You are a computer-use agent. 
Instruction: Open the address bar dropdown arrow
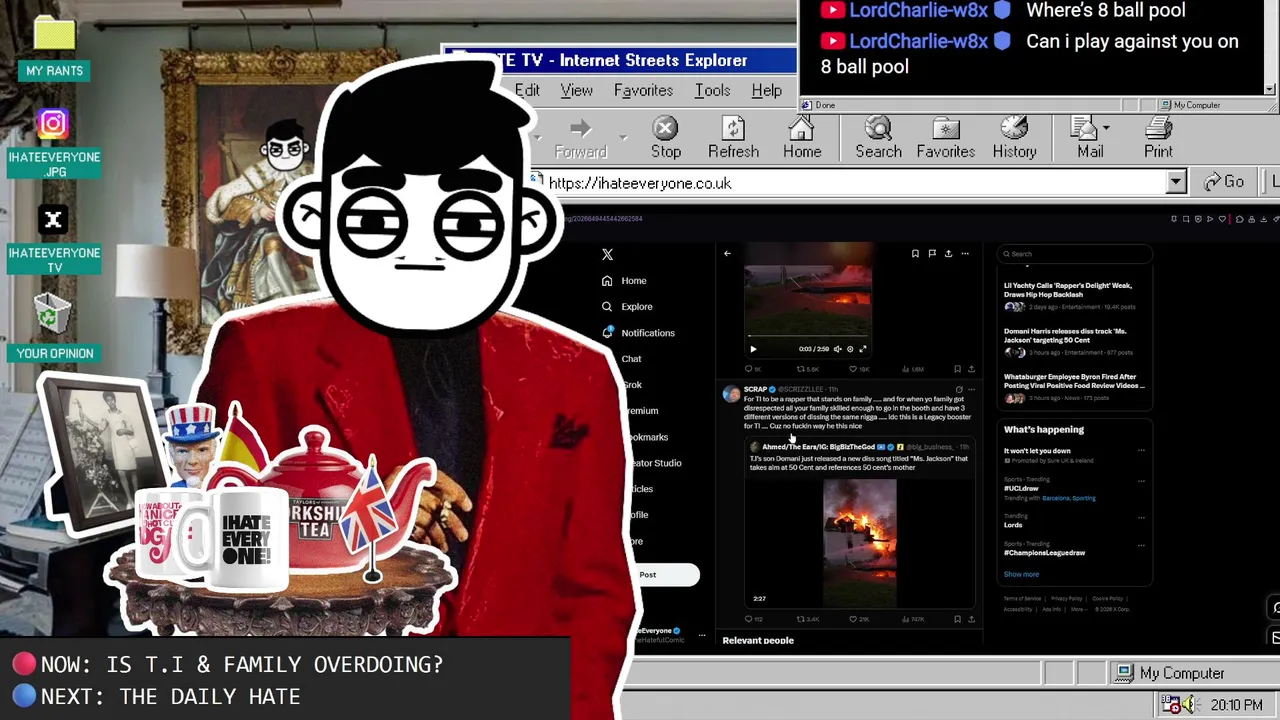tap(1176, 182)
